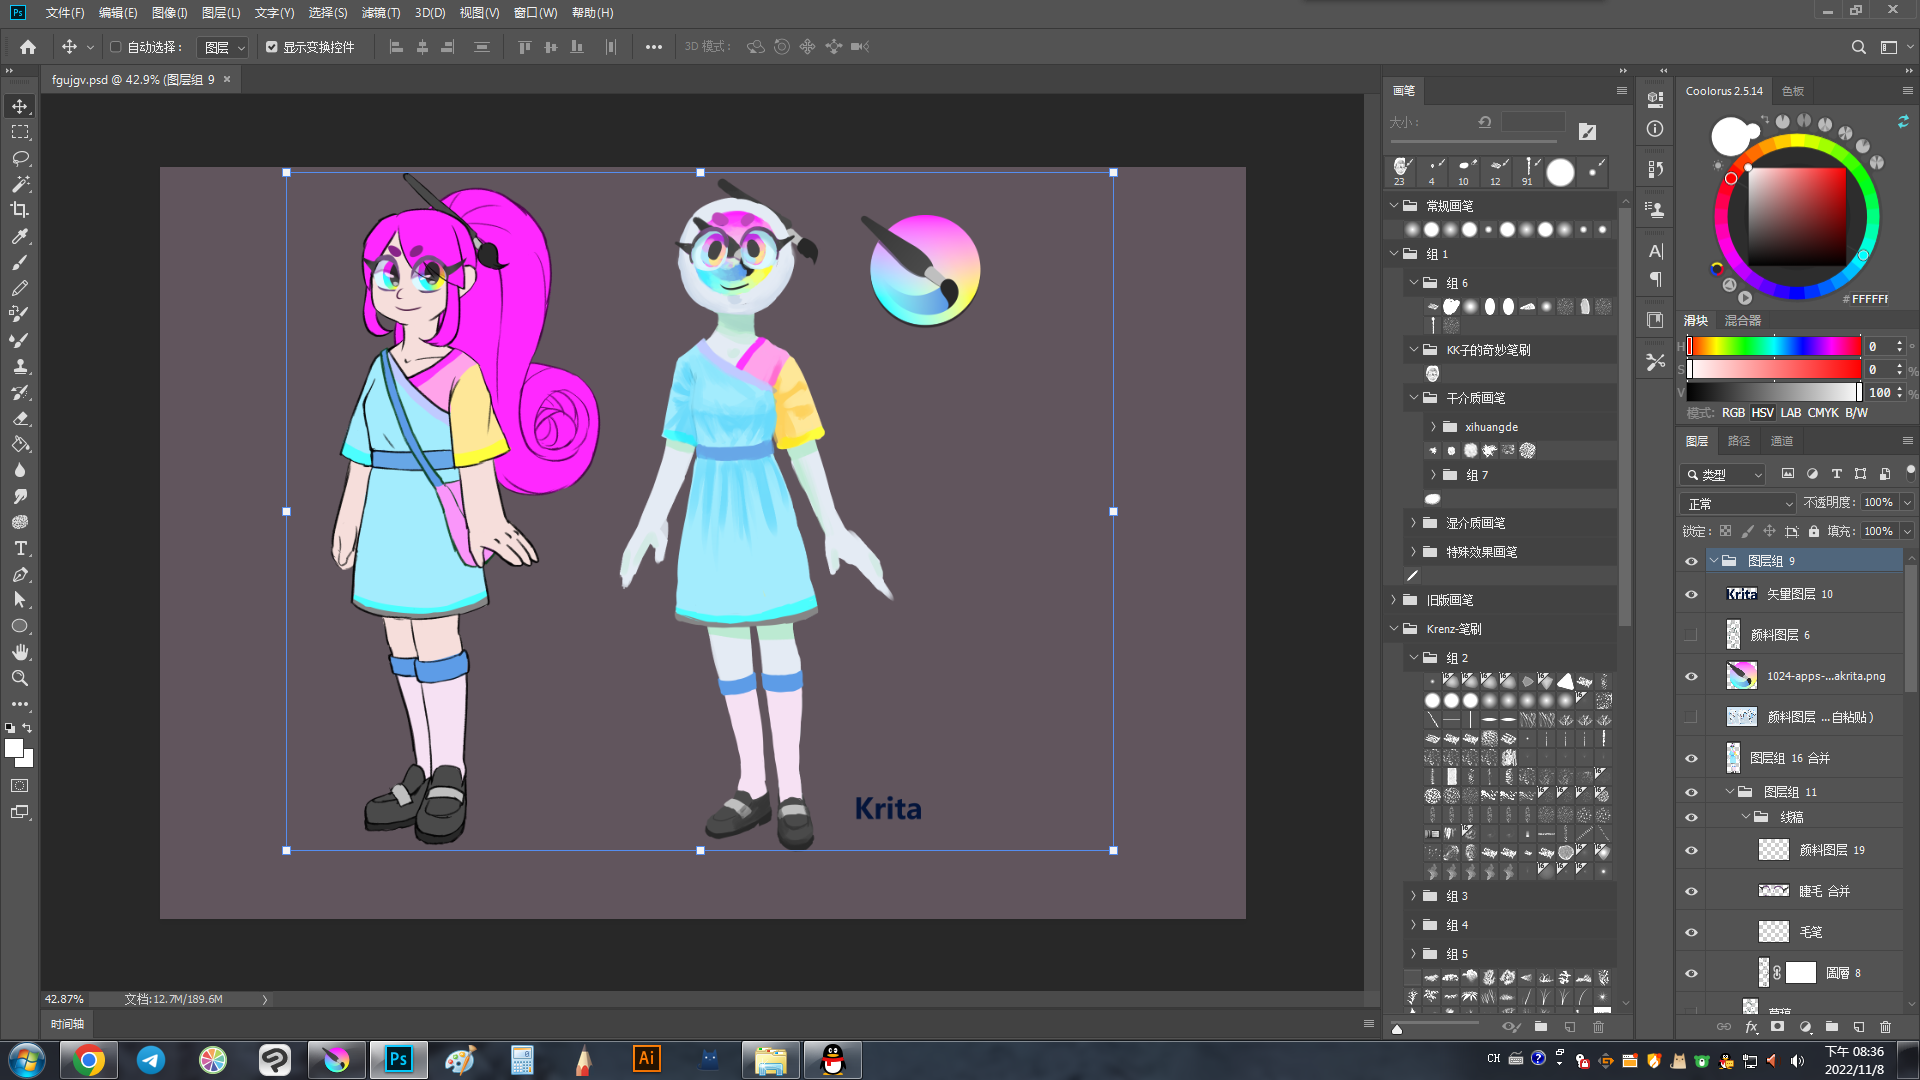Collapse the 图层组 11 group
Viewport: 1920px width, 1080px height.
point(1730,791)
